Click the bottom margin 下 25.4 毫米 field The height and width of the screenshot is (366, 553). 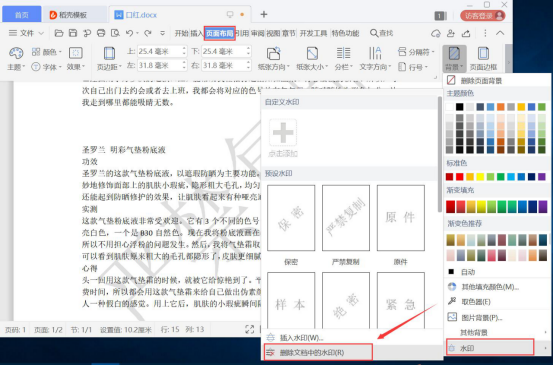click(x=226, y=51)
